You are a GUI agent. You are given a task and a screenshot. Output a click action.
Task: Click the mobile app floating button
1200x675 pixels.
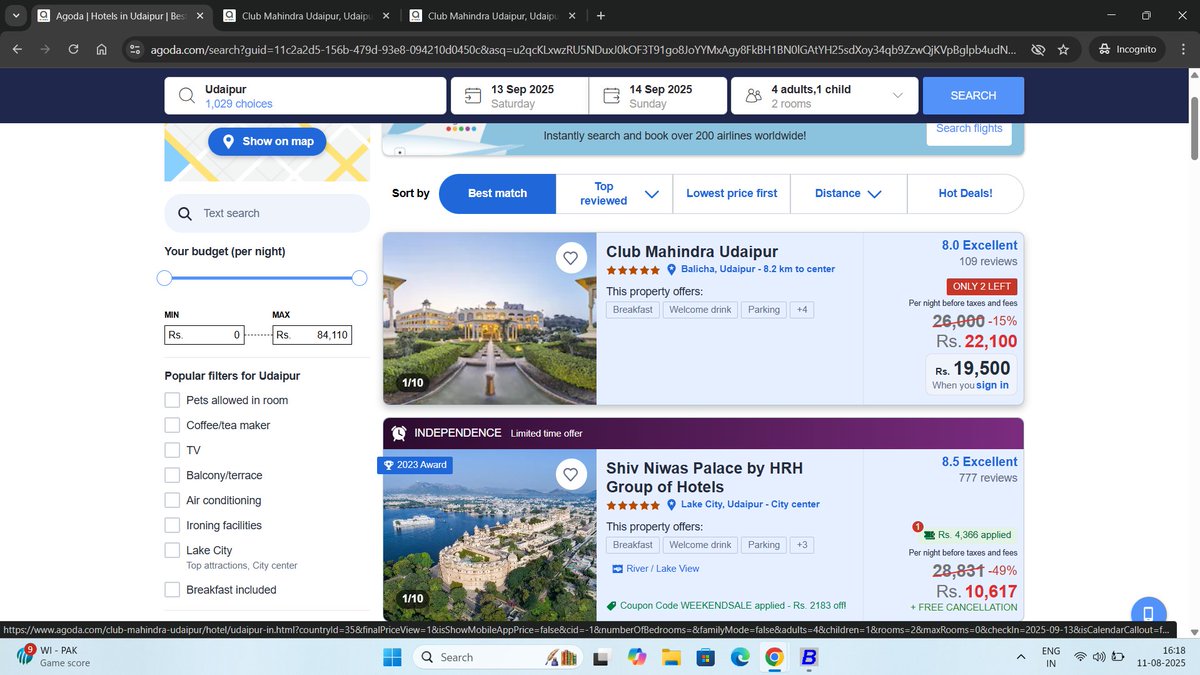pos(1149,613)
